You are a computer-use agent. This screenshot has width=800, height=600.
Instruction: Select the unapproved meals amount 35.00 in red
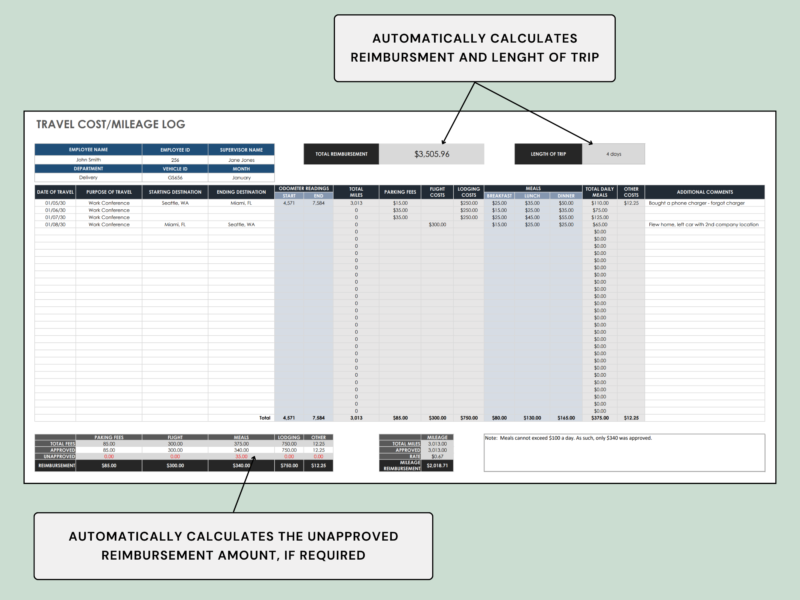241,457
